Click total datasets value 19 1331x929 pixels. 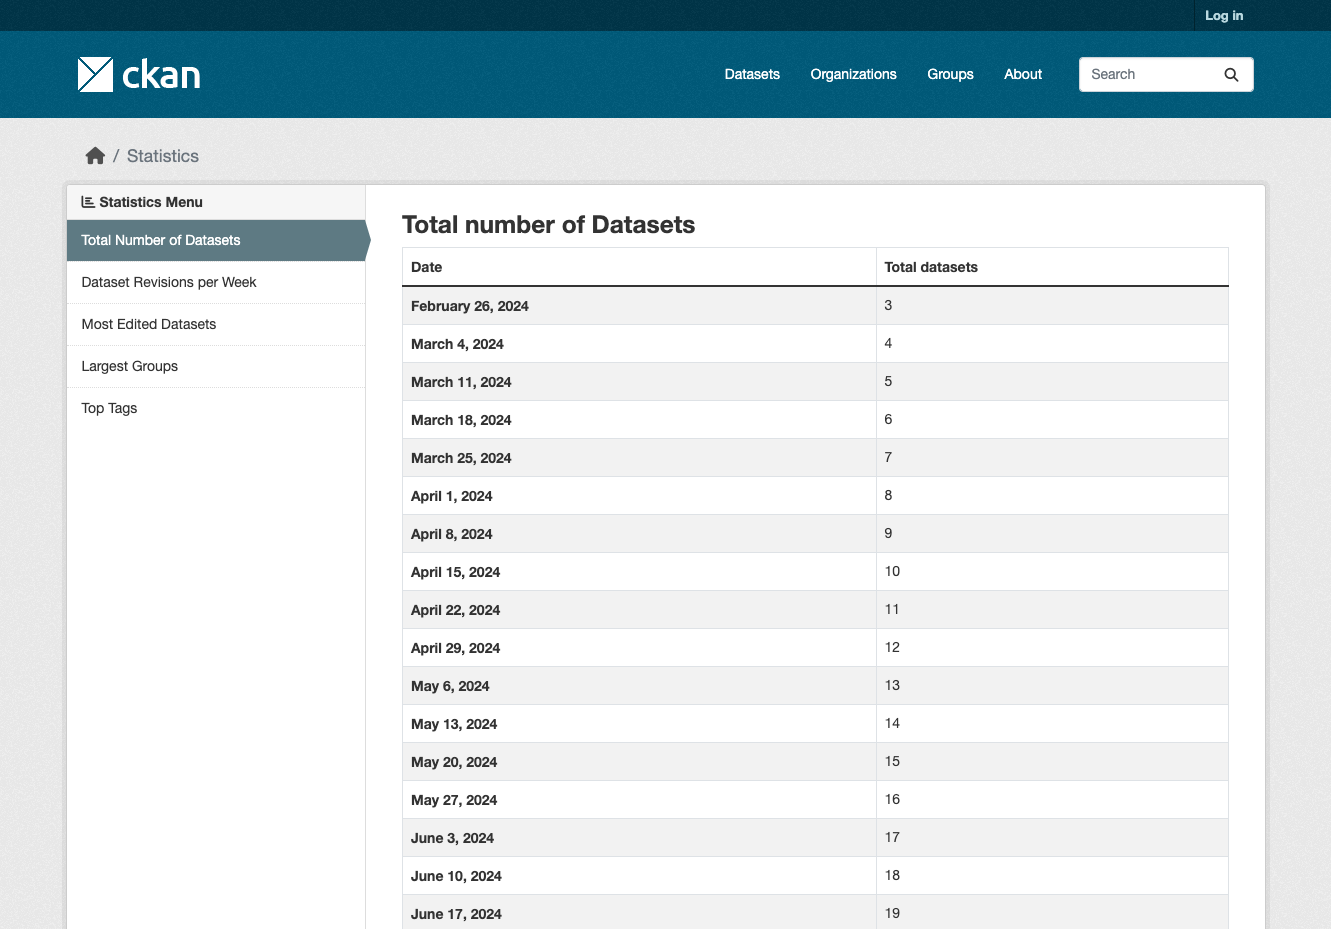[x=1052, y=912]
